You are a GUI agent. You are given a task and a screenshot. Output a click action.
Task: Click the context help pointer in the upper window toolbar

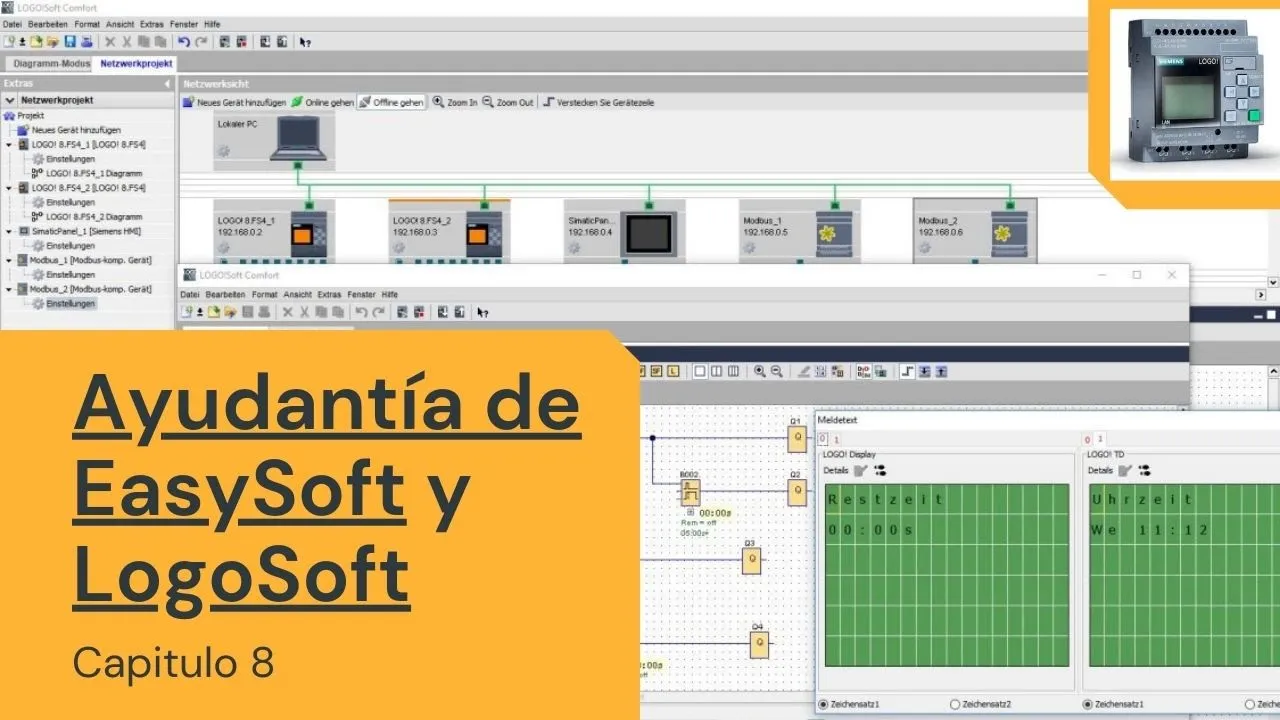(x=305, y=41)
